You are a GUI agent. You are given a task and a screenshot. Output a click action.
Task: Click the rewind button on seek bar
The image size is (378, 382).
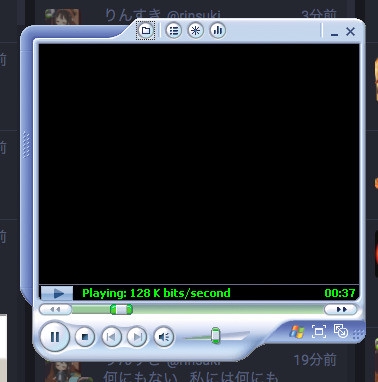click(x=55, y=310)
